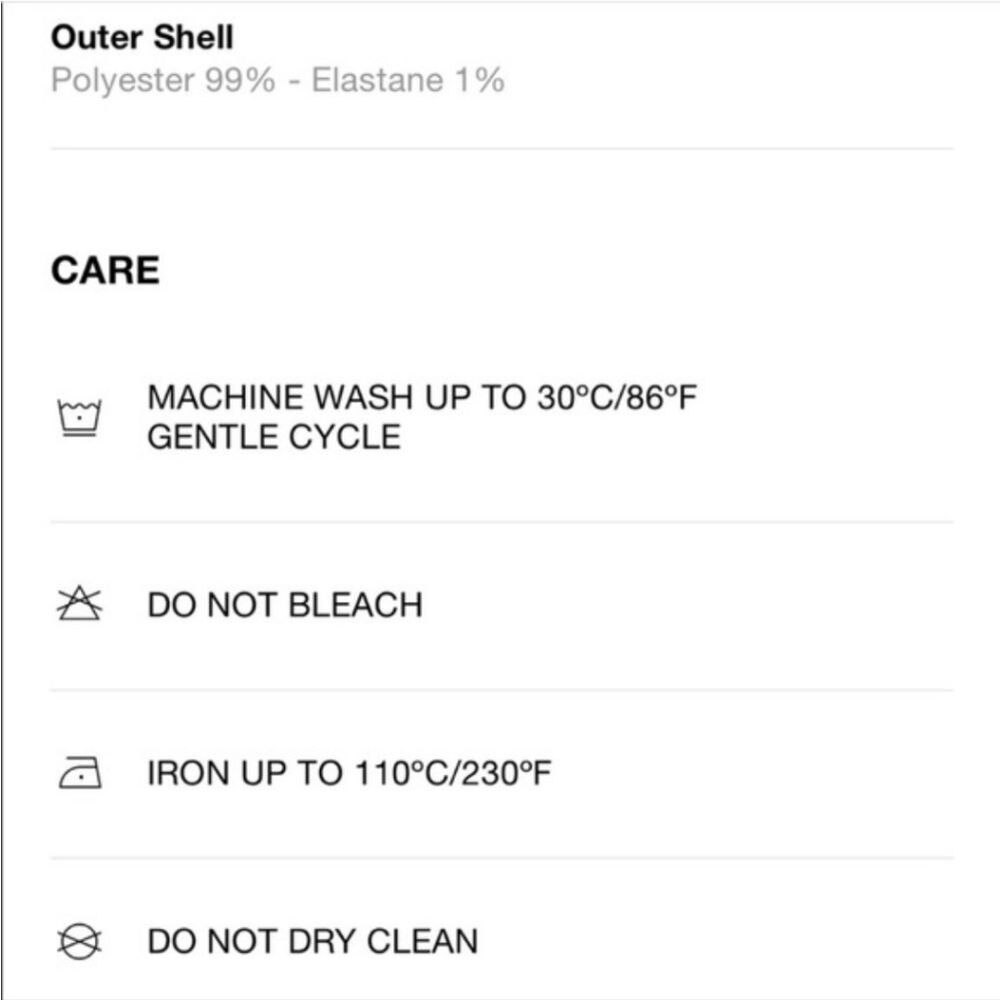Click the 1% elastane percentage
This screenshot has height=1000, width=1000.
point(480,81)
